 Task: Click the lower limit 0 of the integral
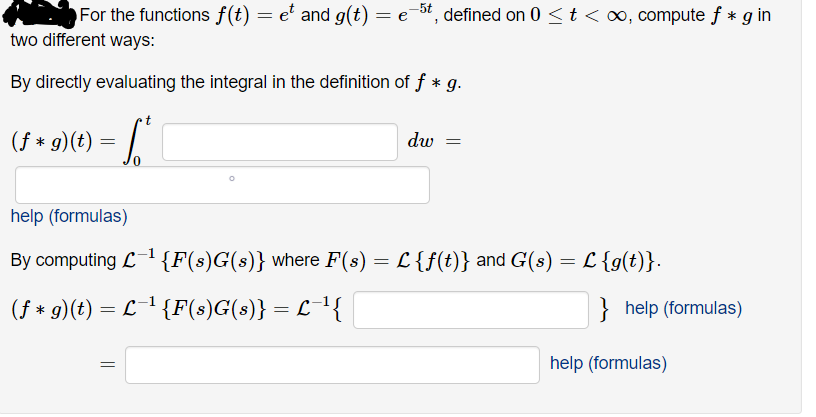[x=136, y=162]
